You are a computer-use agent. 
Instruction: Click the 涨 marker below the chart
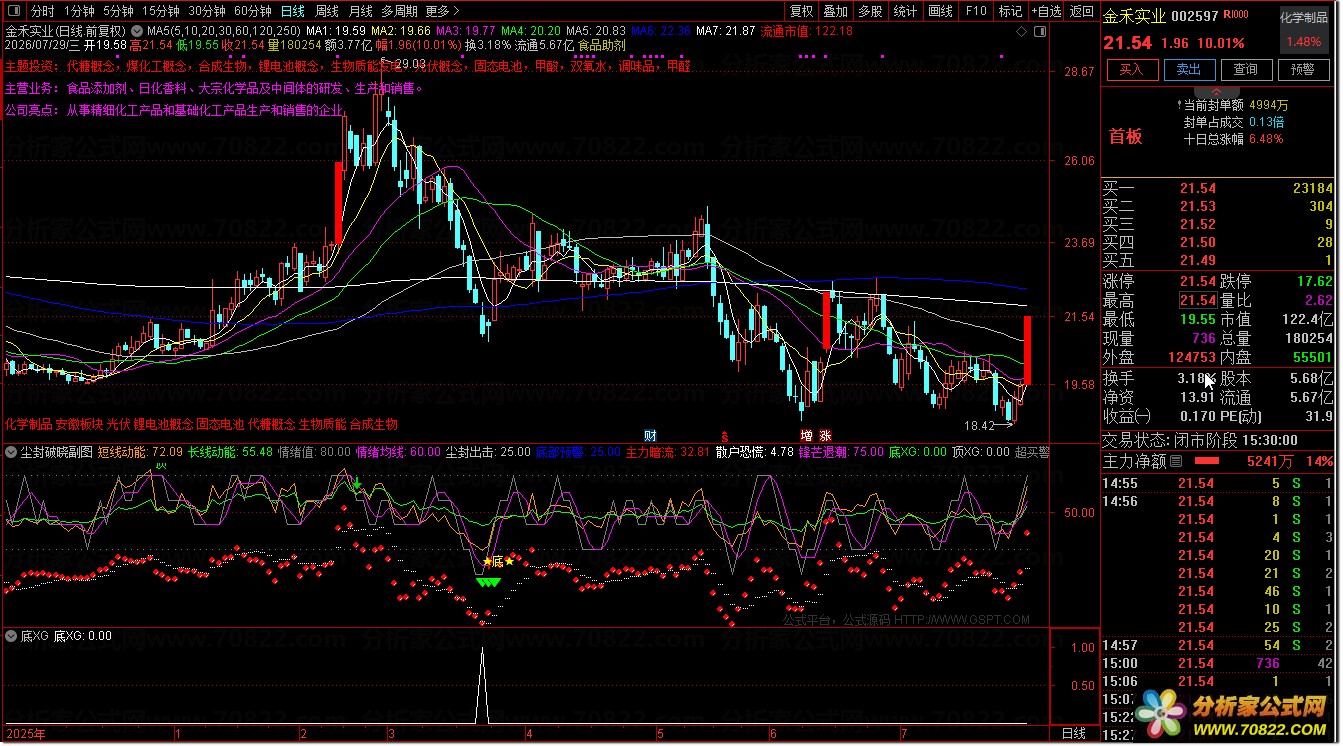[825, 435]
